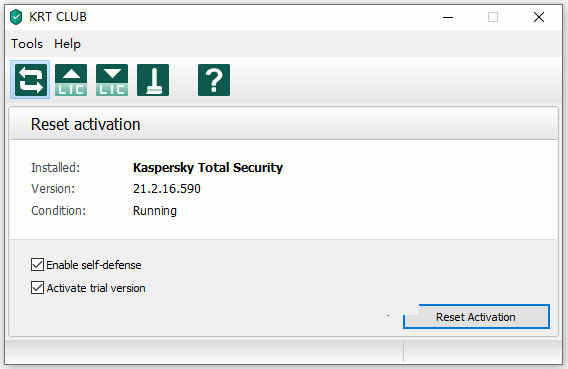Click the Reset activation panel heading
Image resolution: width=568 pixels, height=369 pixels.
(x=85, y=124)
